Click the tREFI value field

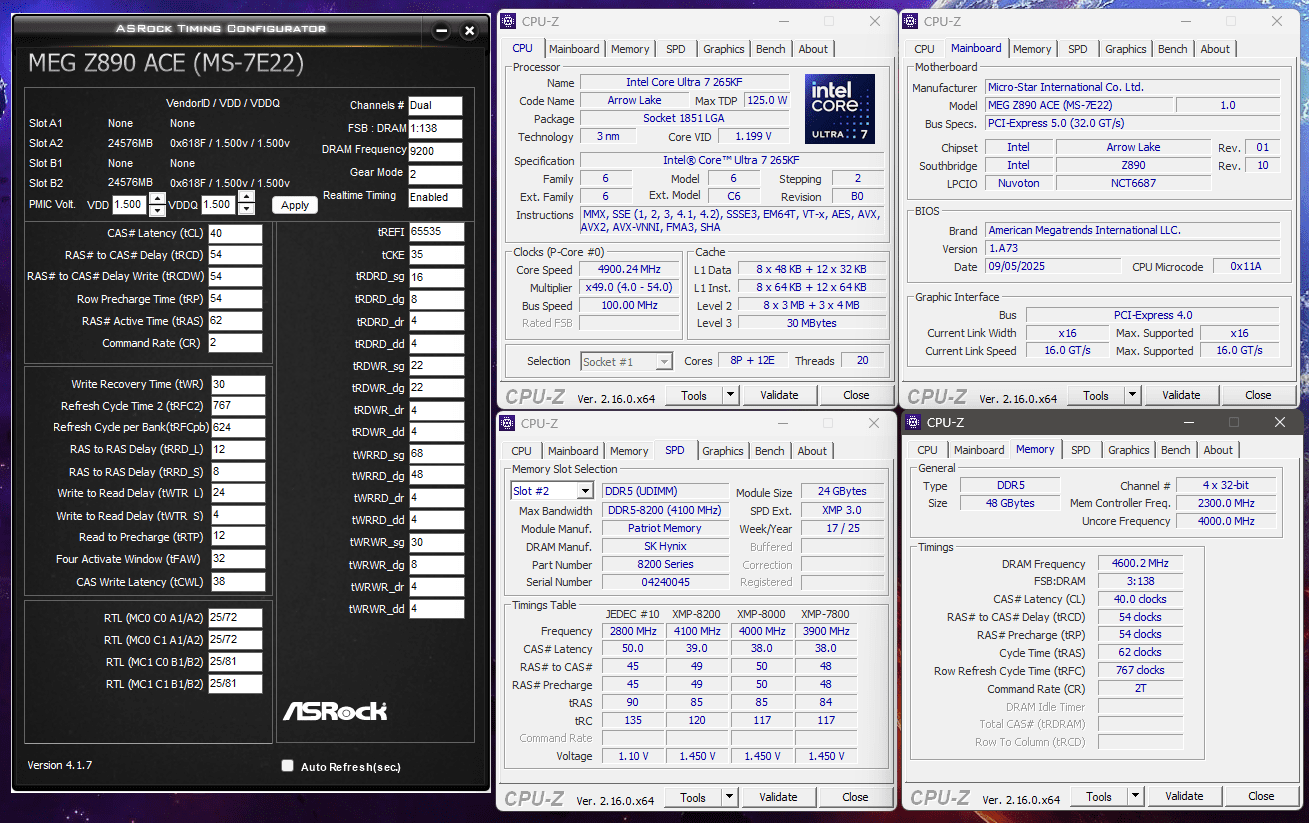(437, 231)
